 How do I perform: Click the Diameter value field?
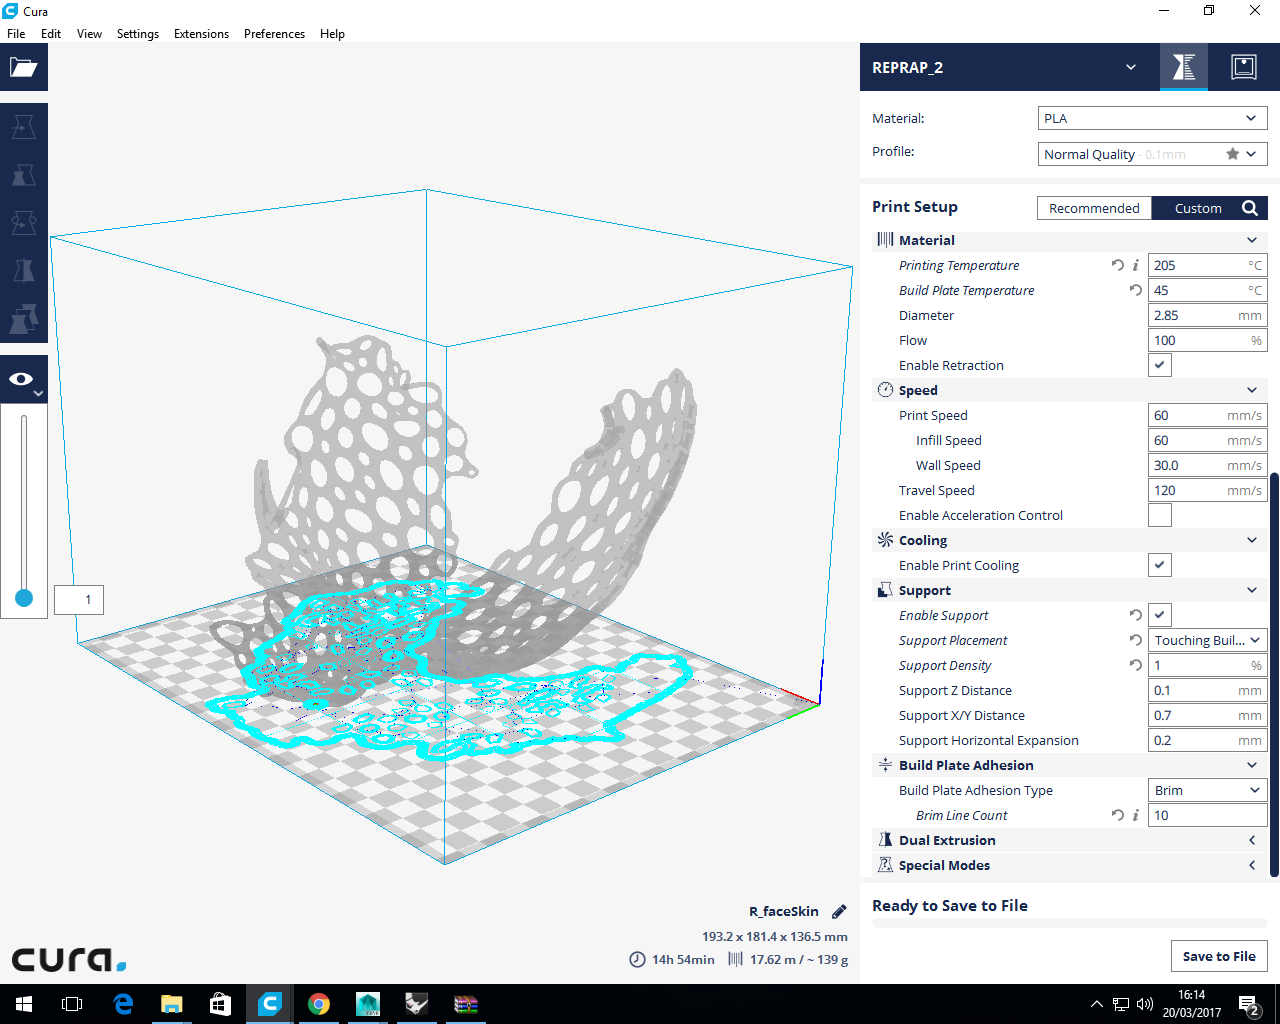[x=1208, y=315]
